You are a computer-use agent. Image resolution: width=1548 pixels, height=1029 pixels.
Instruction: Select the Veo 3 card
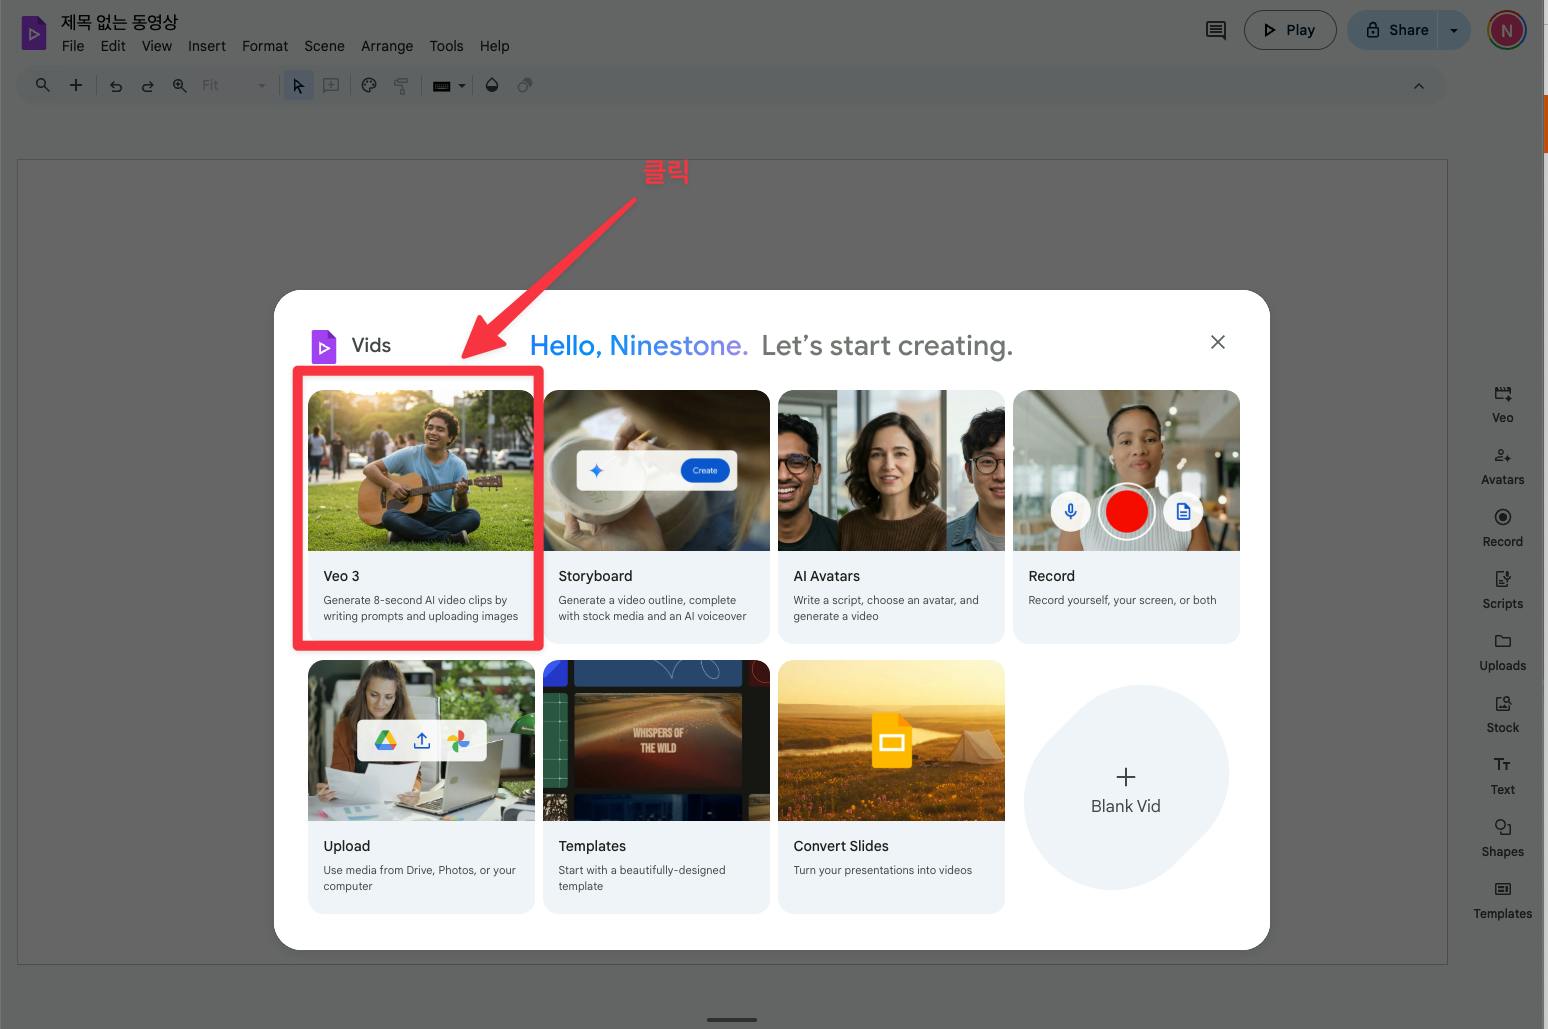tap(421, 516)
